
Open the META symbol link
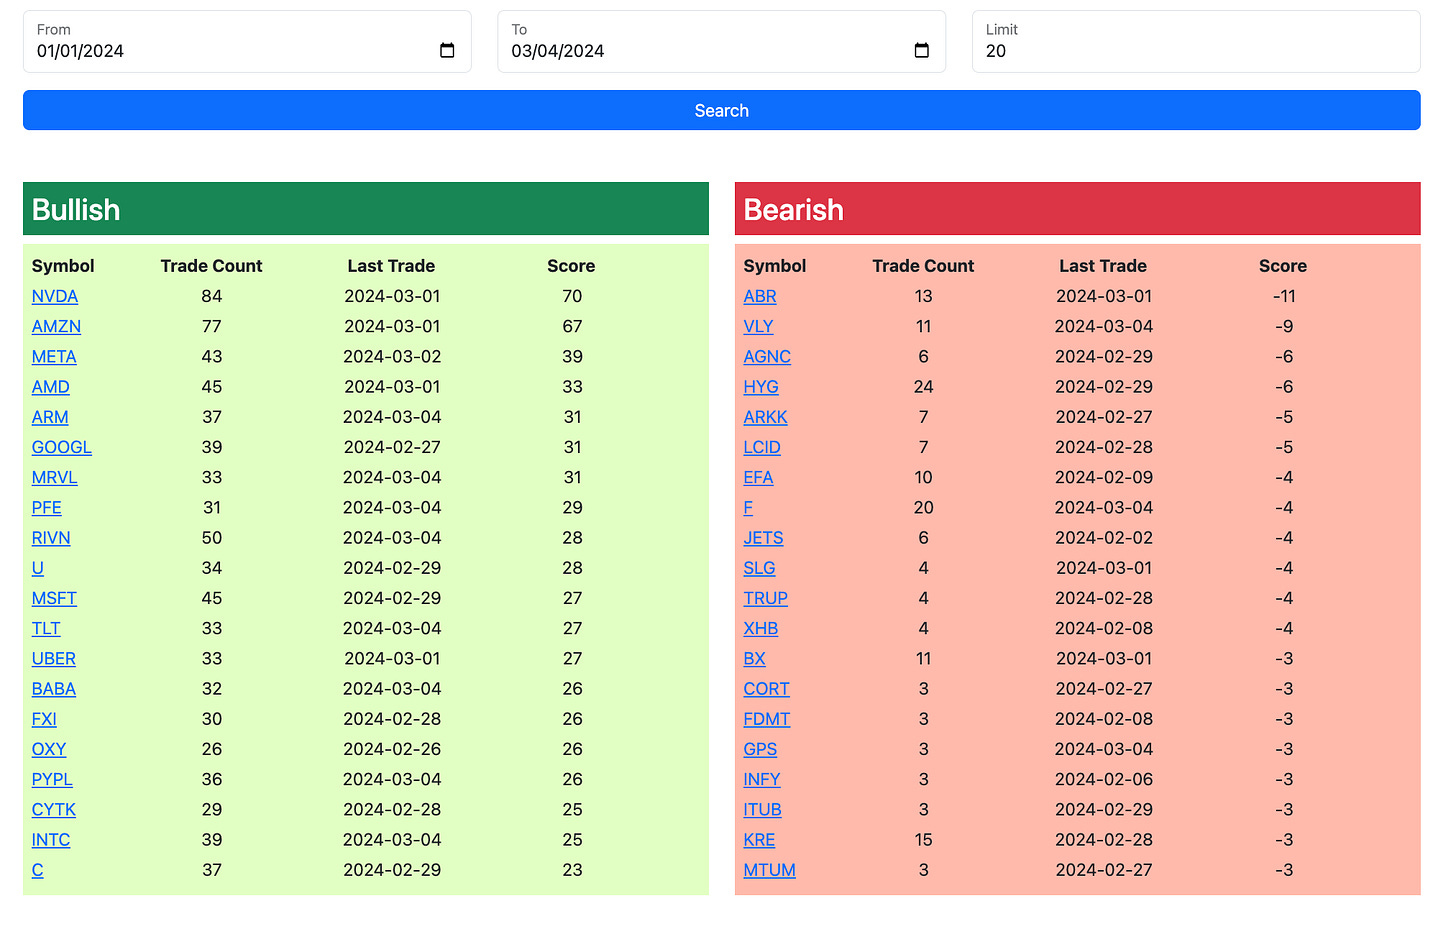(x=54, y=356)
